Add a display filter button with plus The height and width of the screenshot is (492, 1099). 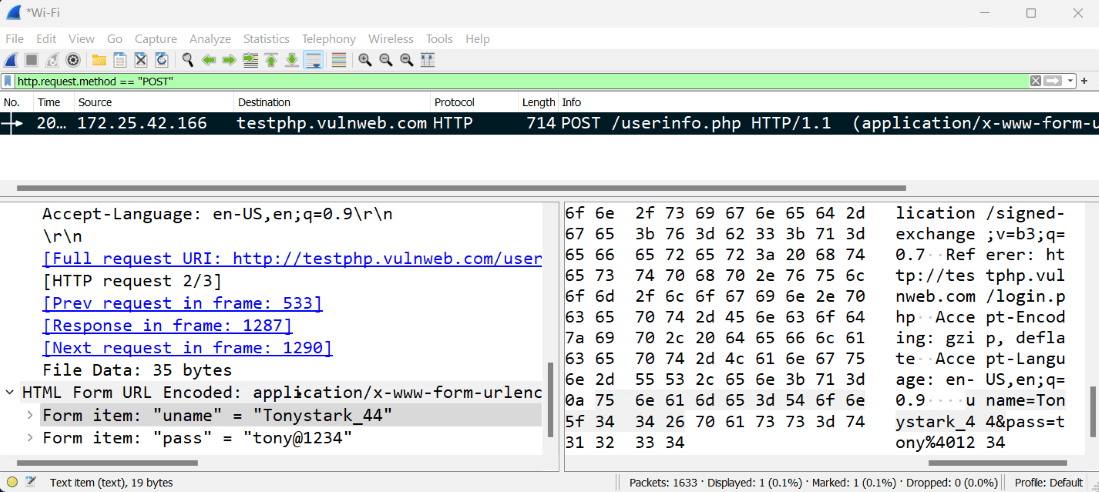1084,81
